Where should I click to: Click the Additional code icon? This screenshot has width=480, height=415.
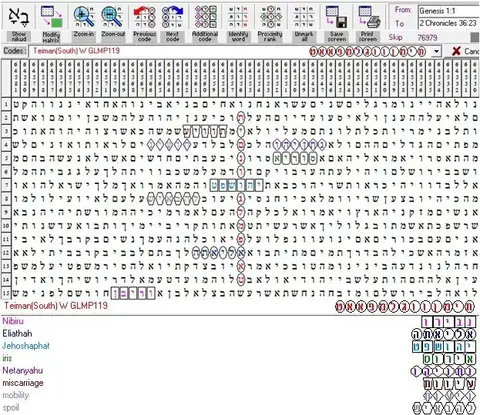click(x=205, y=16)
